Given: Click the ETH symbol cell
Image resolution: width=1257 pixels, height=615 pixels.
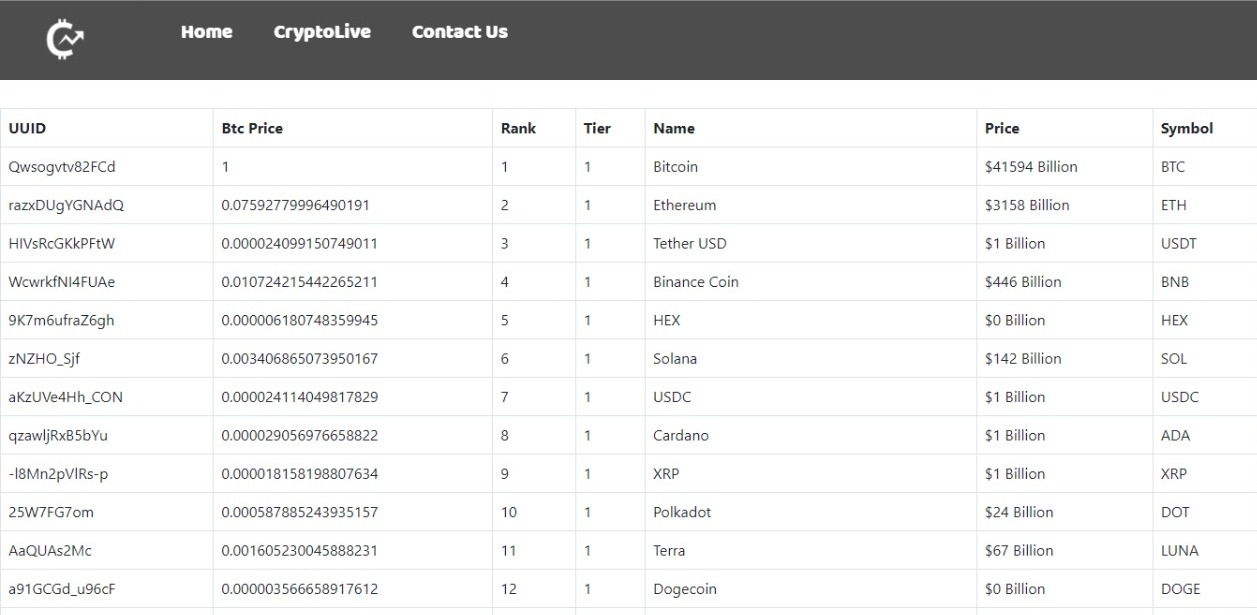Looking at the screenshot, I should [x=1205, y=205].
